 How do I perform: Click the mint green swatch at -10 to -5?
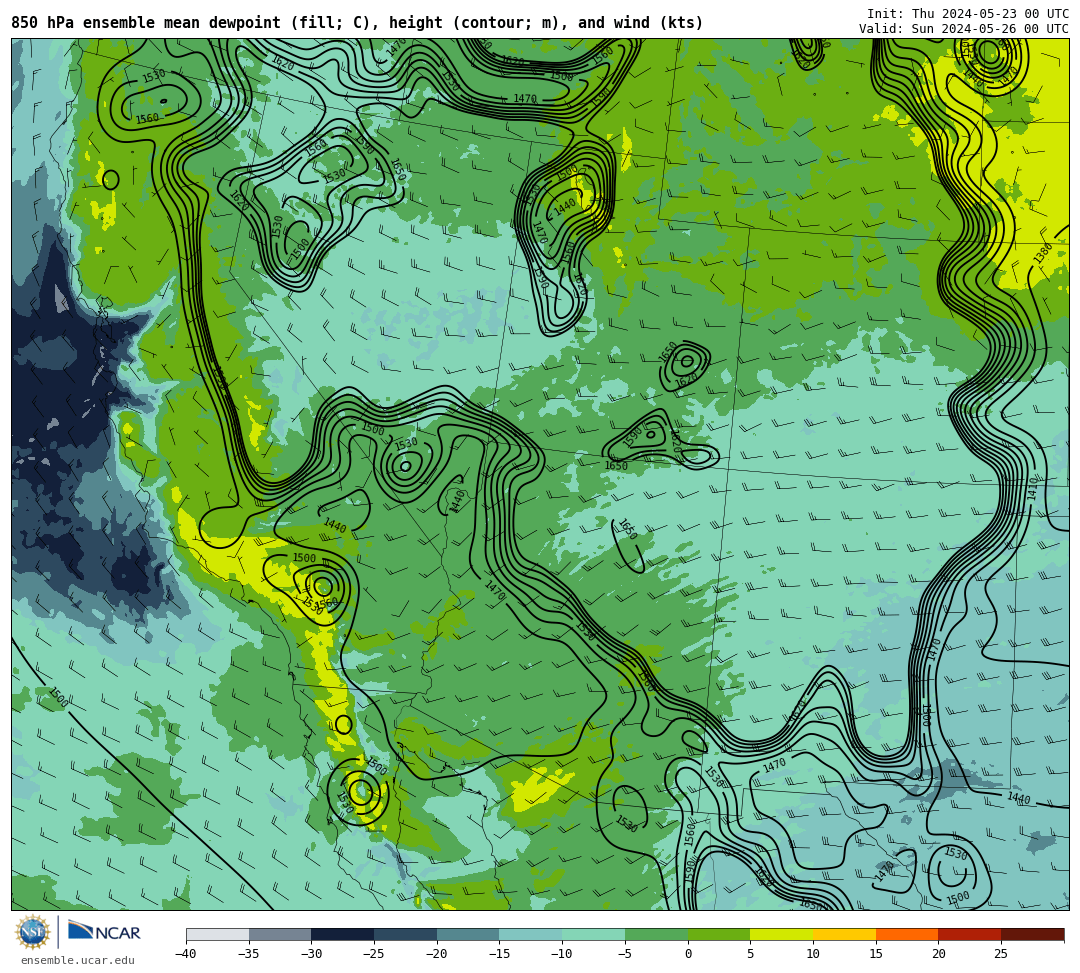594,934
